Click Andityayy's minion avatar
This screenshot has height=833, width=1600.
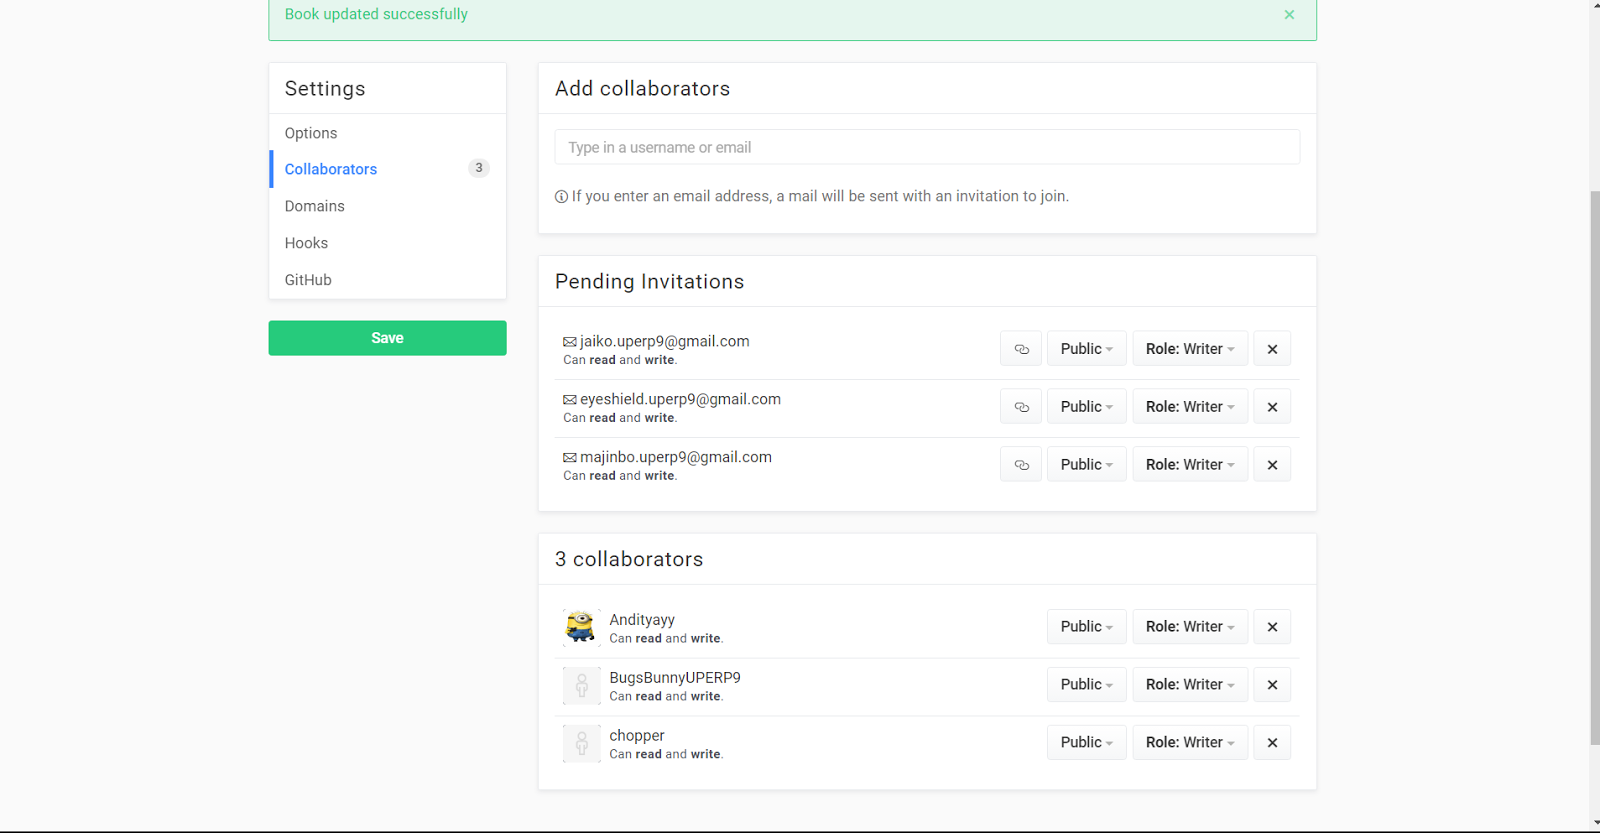point(581,628)
